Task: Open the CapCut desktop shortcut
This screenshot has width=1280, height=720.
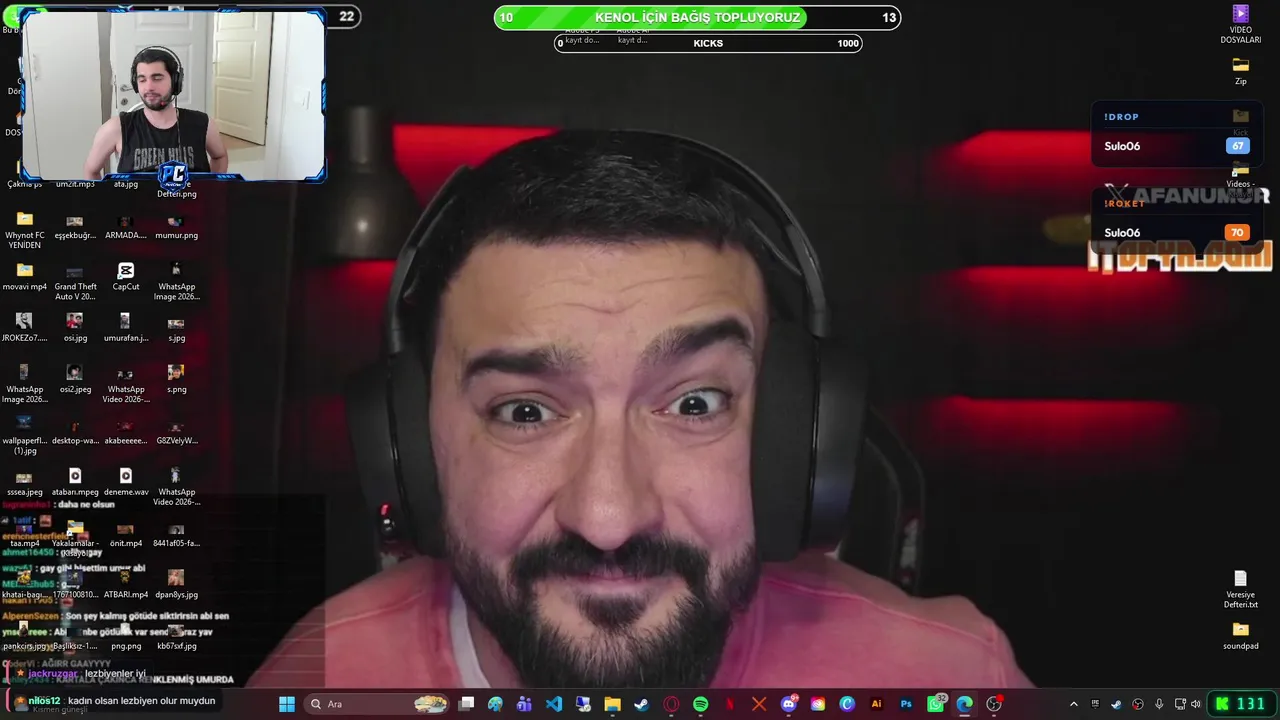Action: [x=125, y=276]
